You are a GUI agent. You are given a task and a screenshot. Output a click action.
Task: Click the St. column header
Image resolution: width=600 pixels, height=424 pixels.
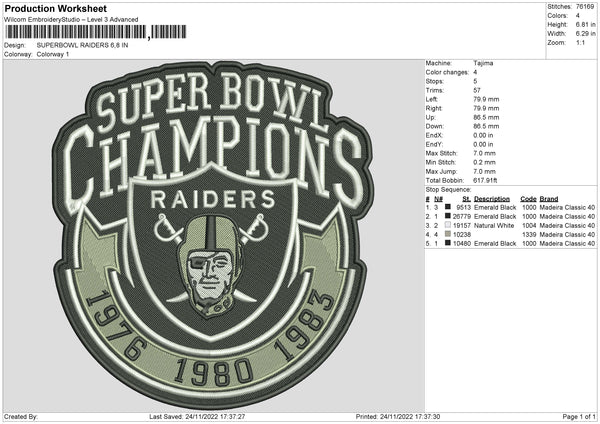(x=466, y=199)
